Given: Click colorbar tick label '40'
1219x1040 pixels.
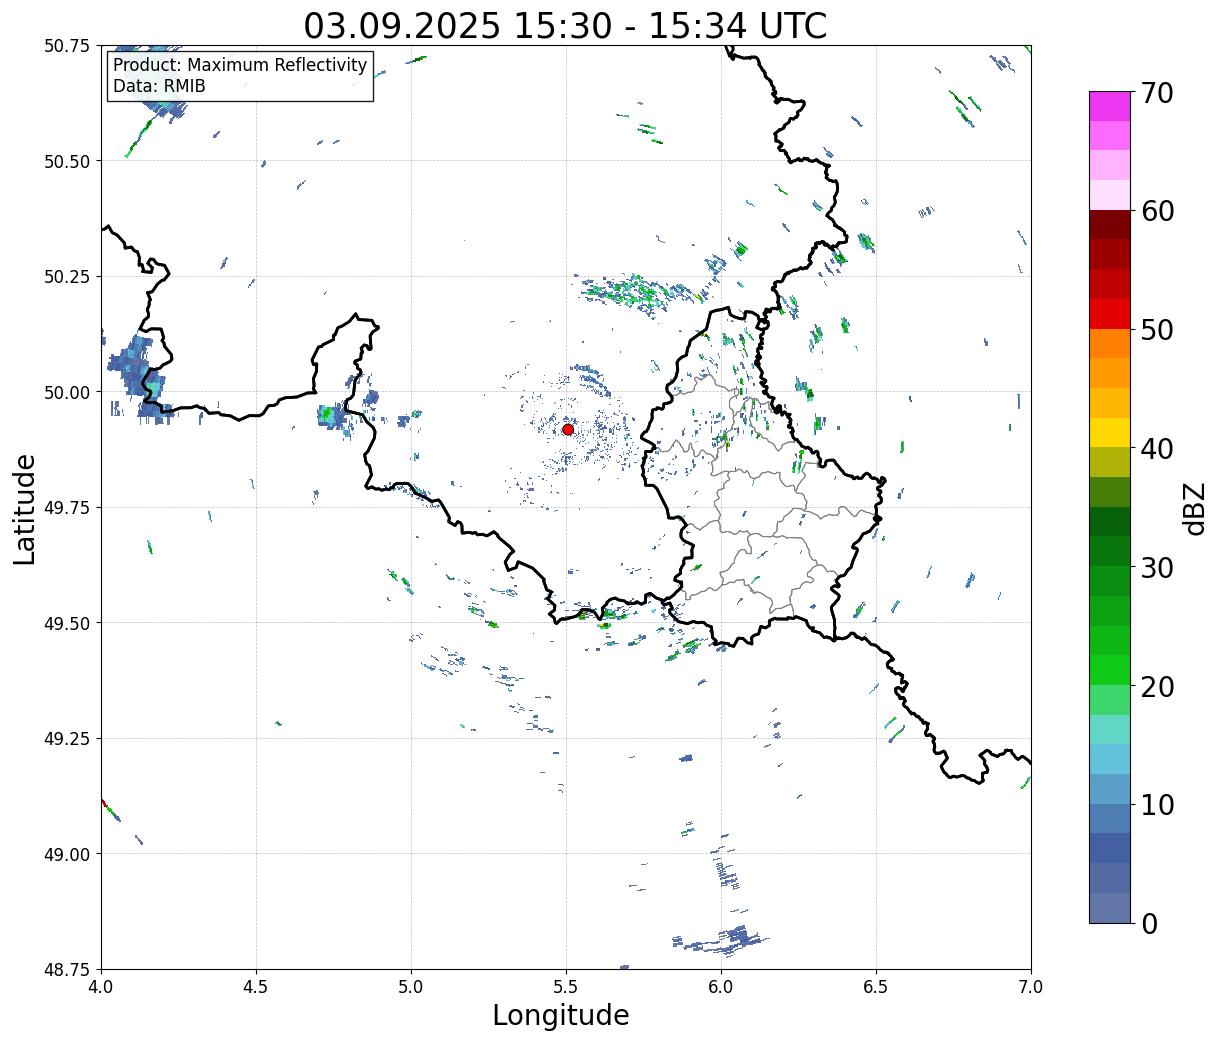Looking at the screenshot, I should (1156, 449).
